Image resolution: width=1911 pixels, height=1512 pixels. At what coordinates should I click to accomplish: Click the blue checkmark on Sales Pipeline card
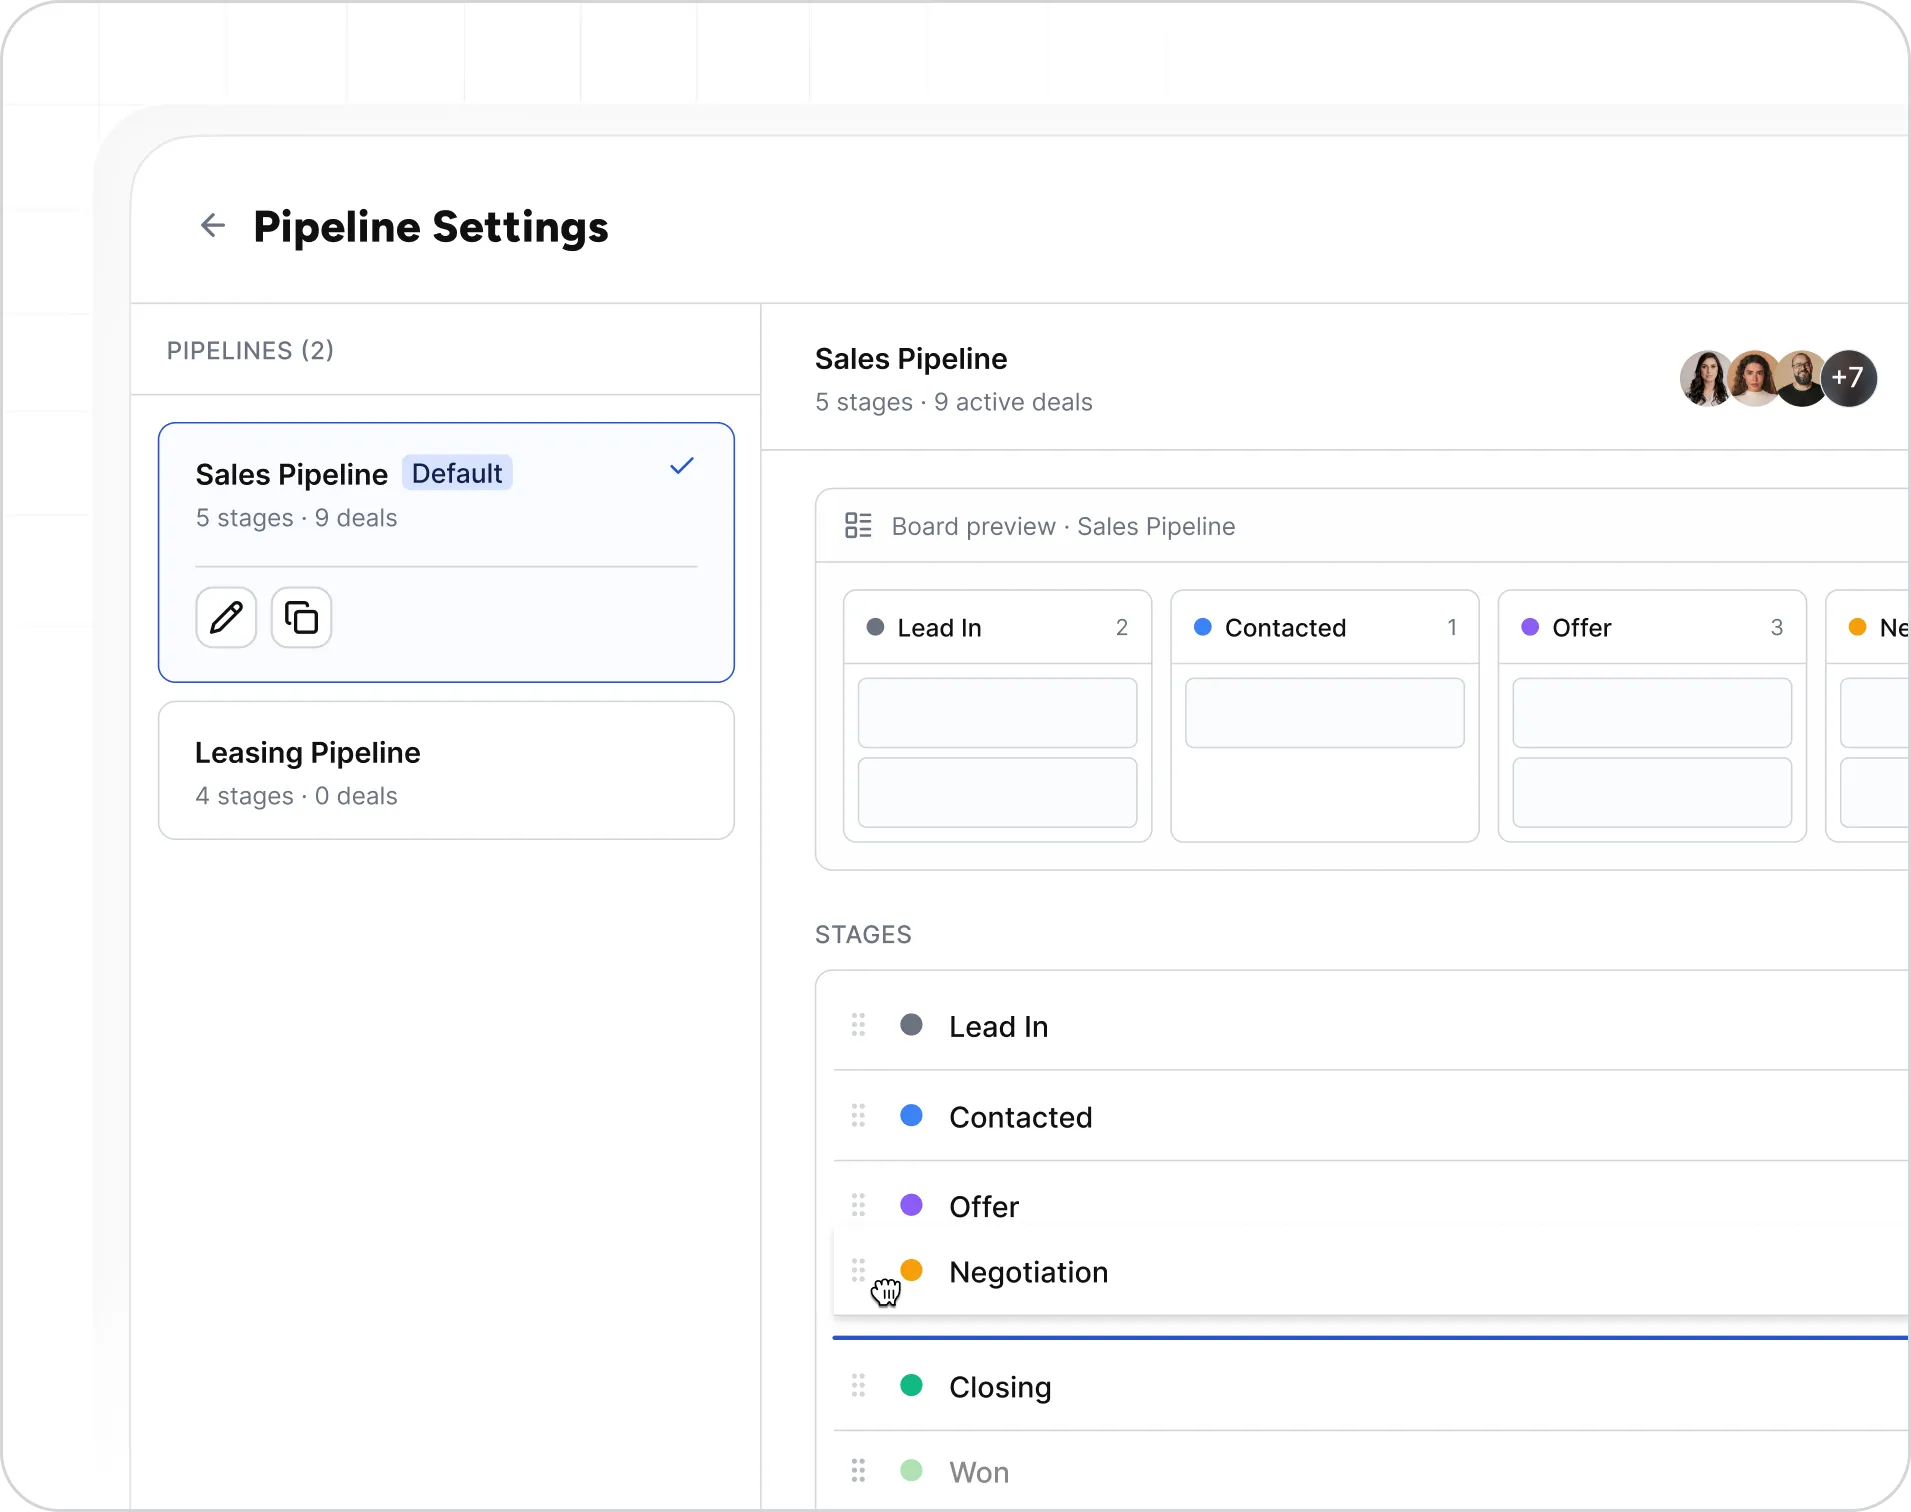click(x=682, y=466)
